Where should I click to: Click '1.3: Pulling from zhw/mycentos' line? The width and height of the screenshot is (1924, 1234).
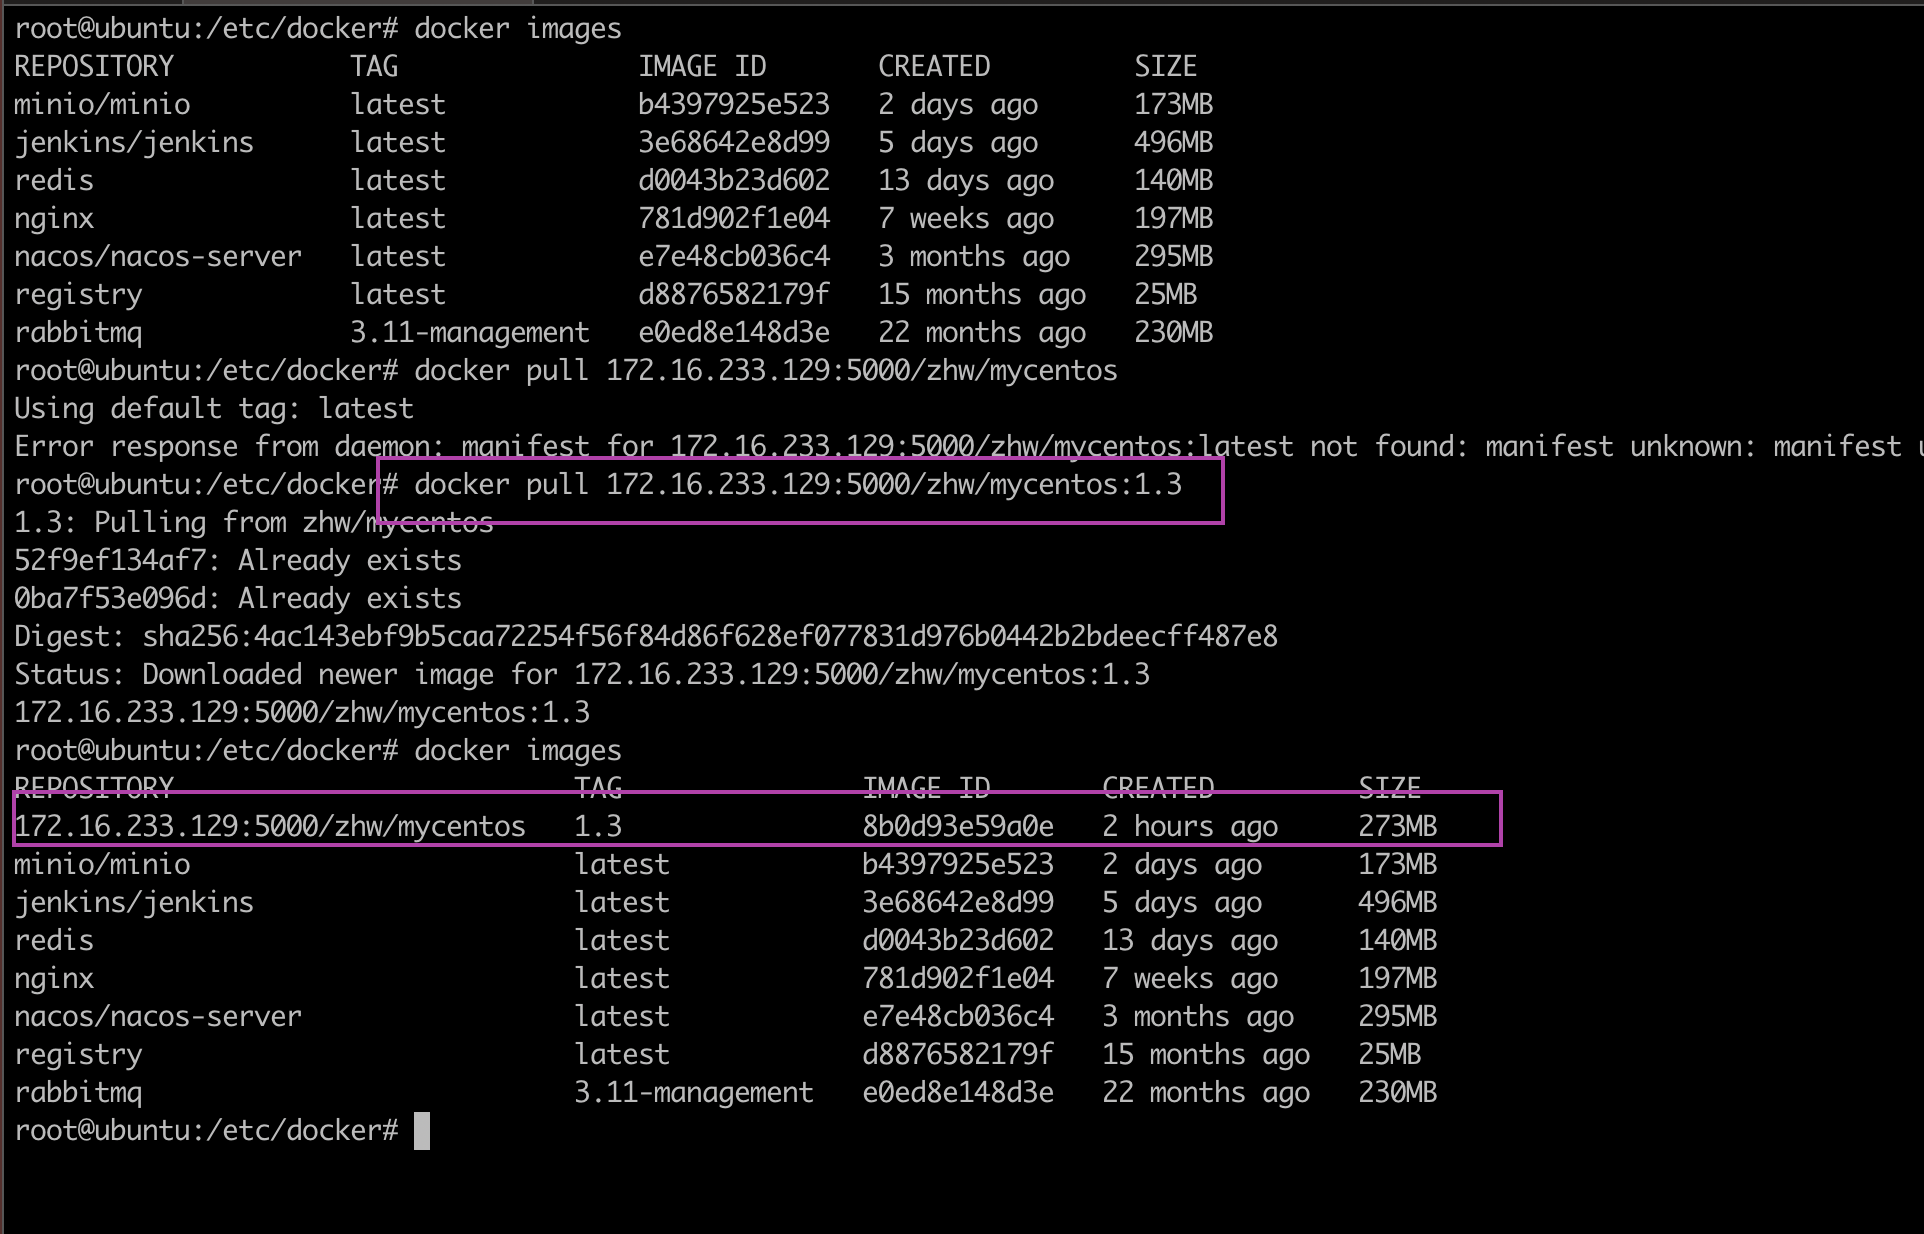tap(253, 523)
